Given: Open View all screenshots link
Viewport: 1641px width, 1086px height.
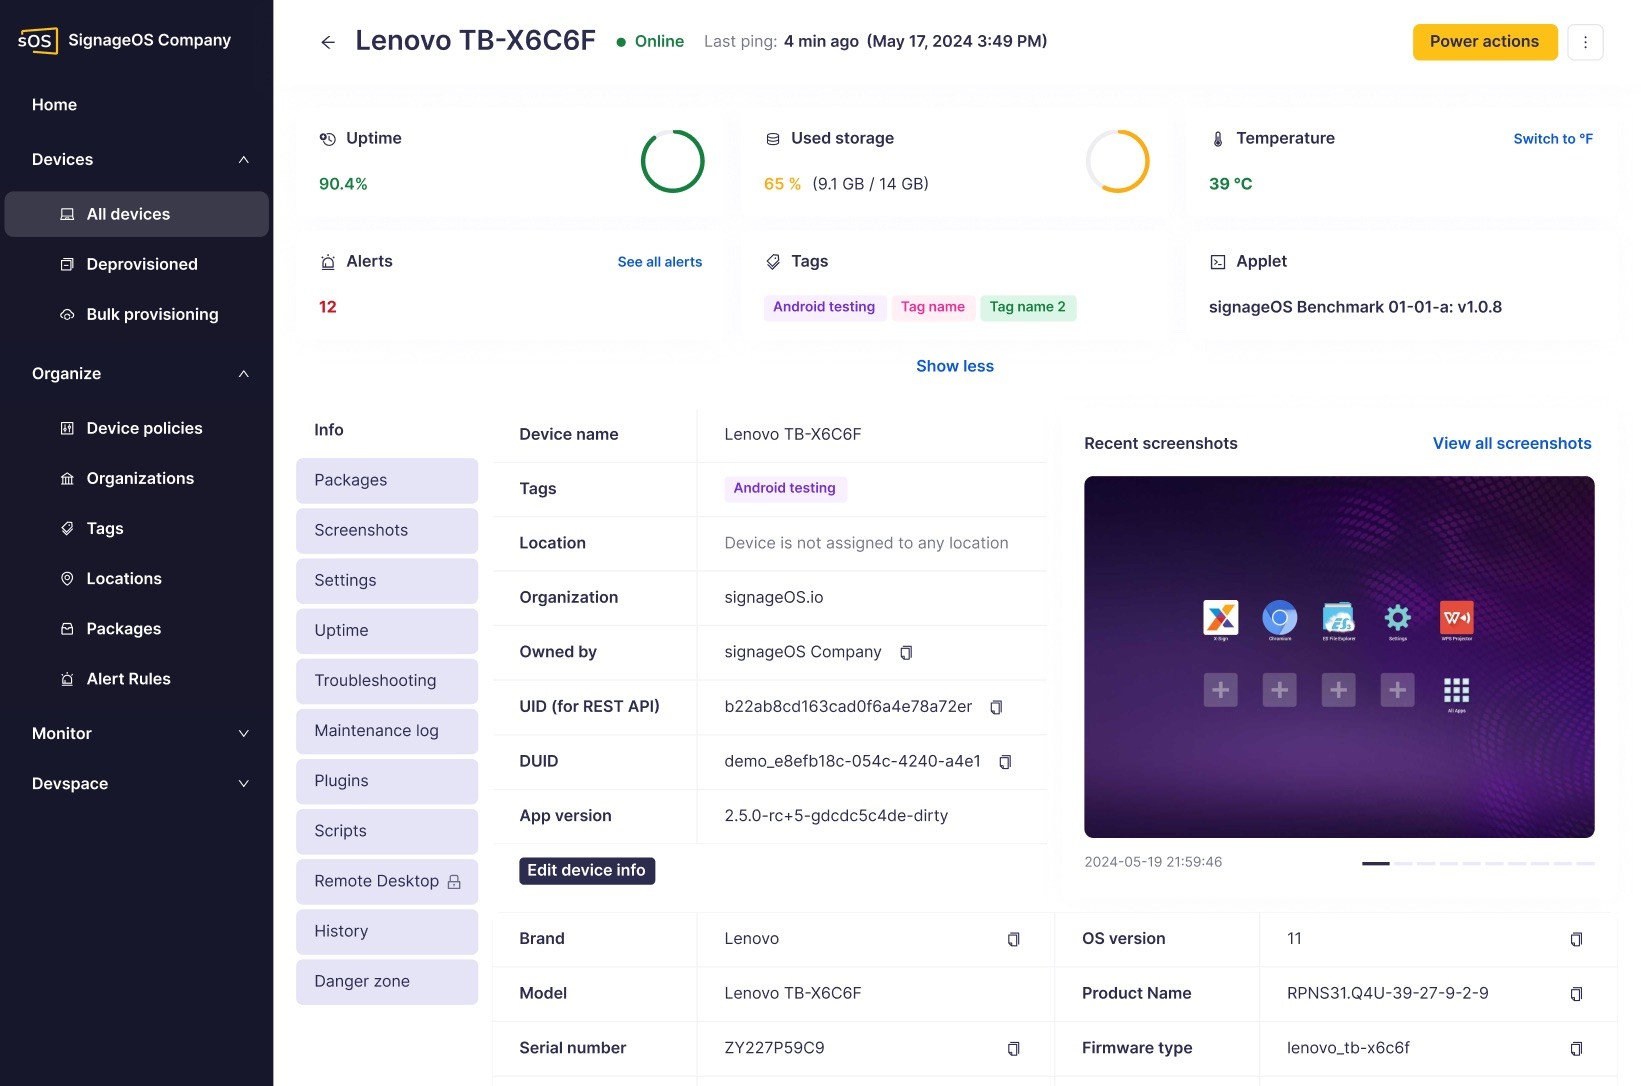Looking at the screenshot, I should tap(1511, 443).
